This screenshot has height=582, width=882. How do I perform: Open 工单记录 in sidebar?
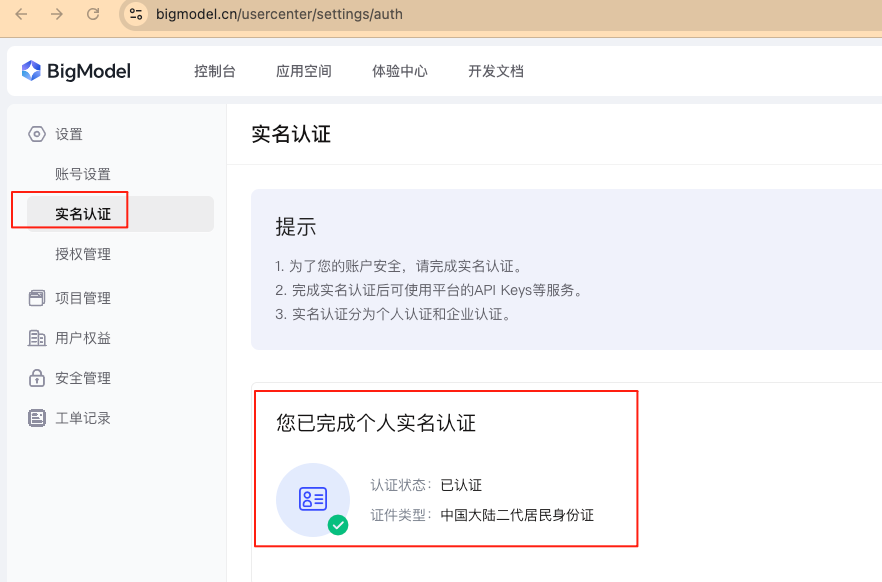(x=83, y=418)
